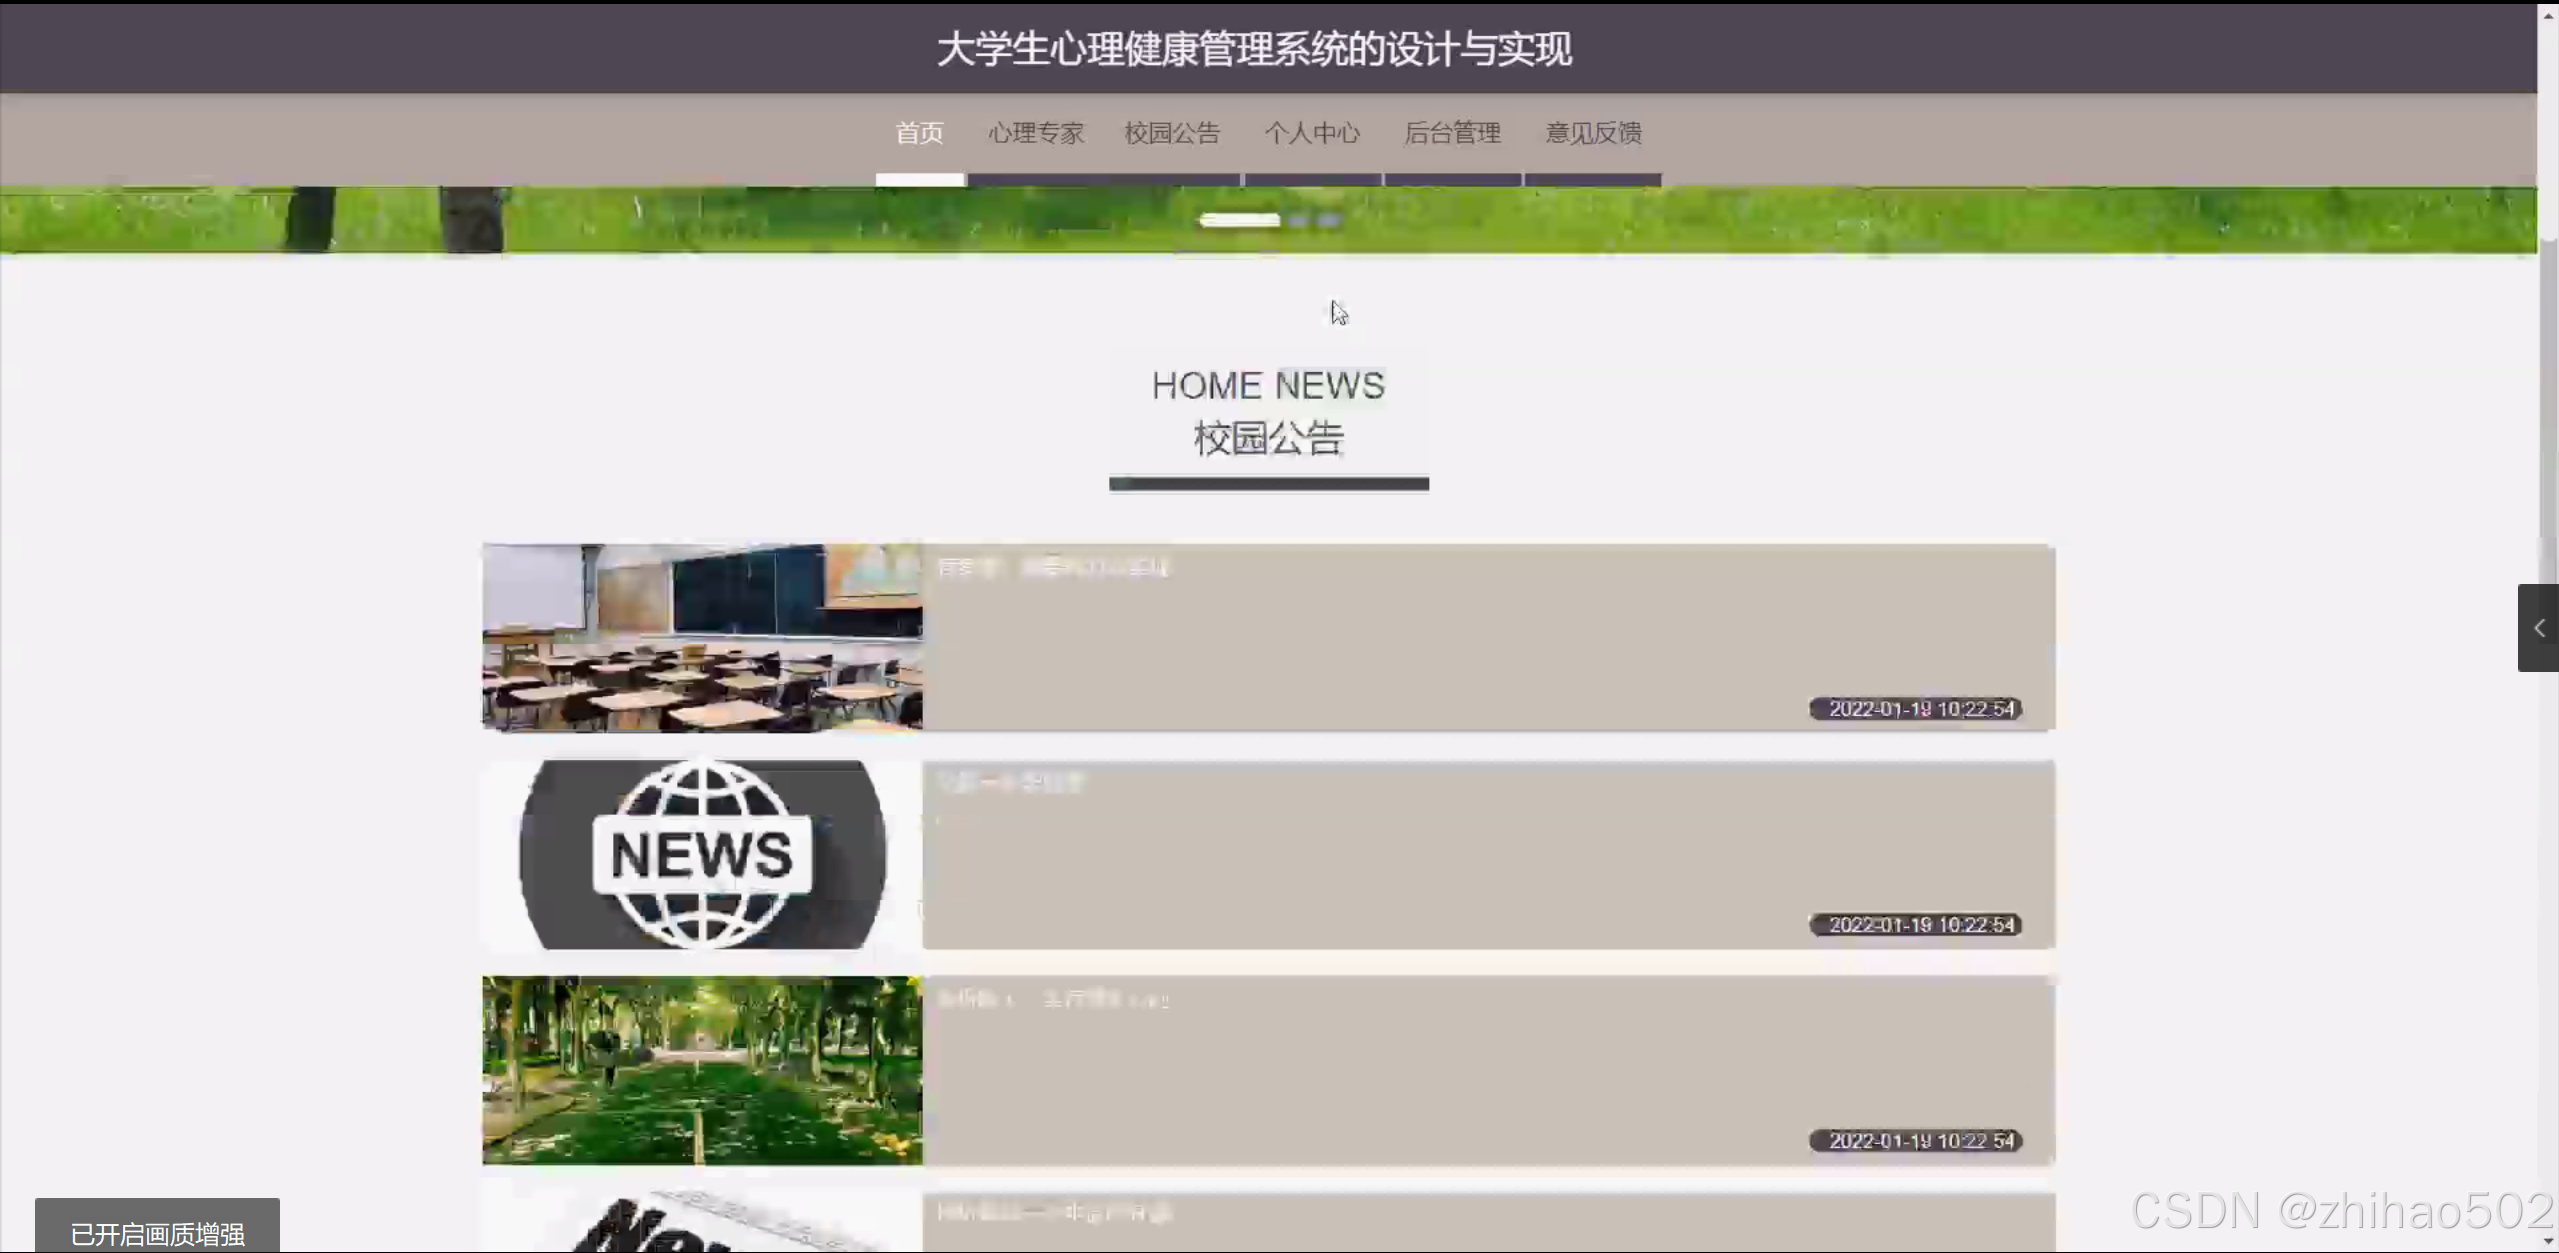Click the second news item's title link

tap(1010, 783)
